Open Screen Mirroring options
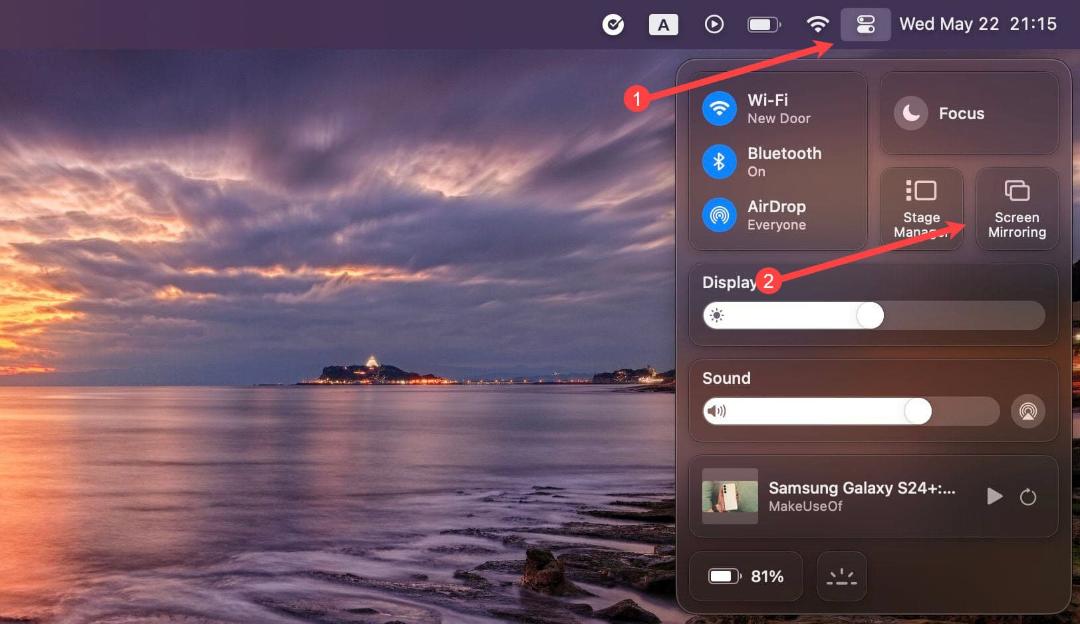The width and height of the screenshot is (1080, 624). (1017, 209)
